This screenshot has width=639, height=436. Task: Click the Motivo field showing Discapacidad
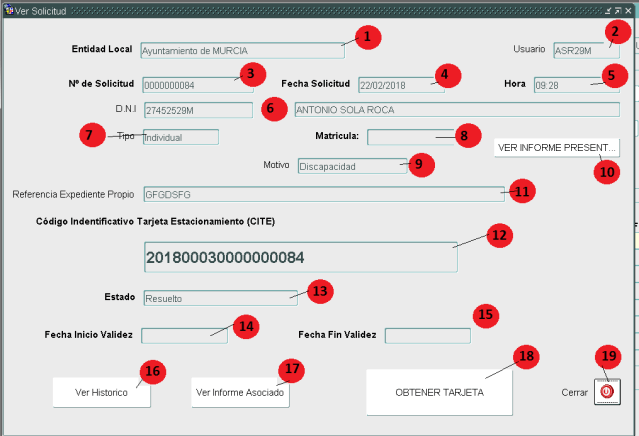point(350,166)
